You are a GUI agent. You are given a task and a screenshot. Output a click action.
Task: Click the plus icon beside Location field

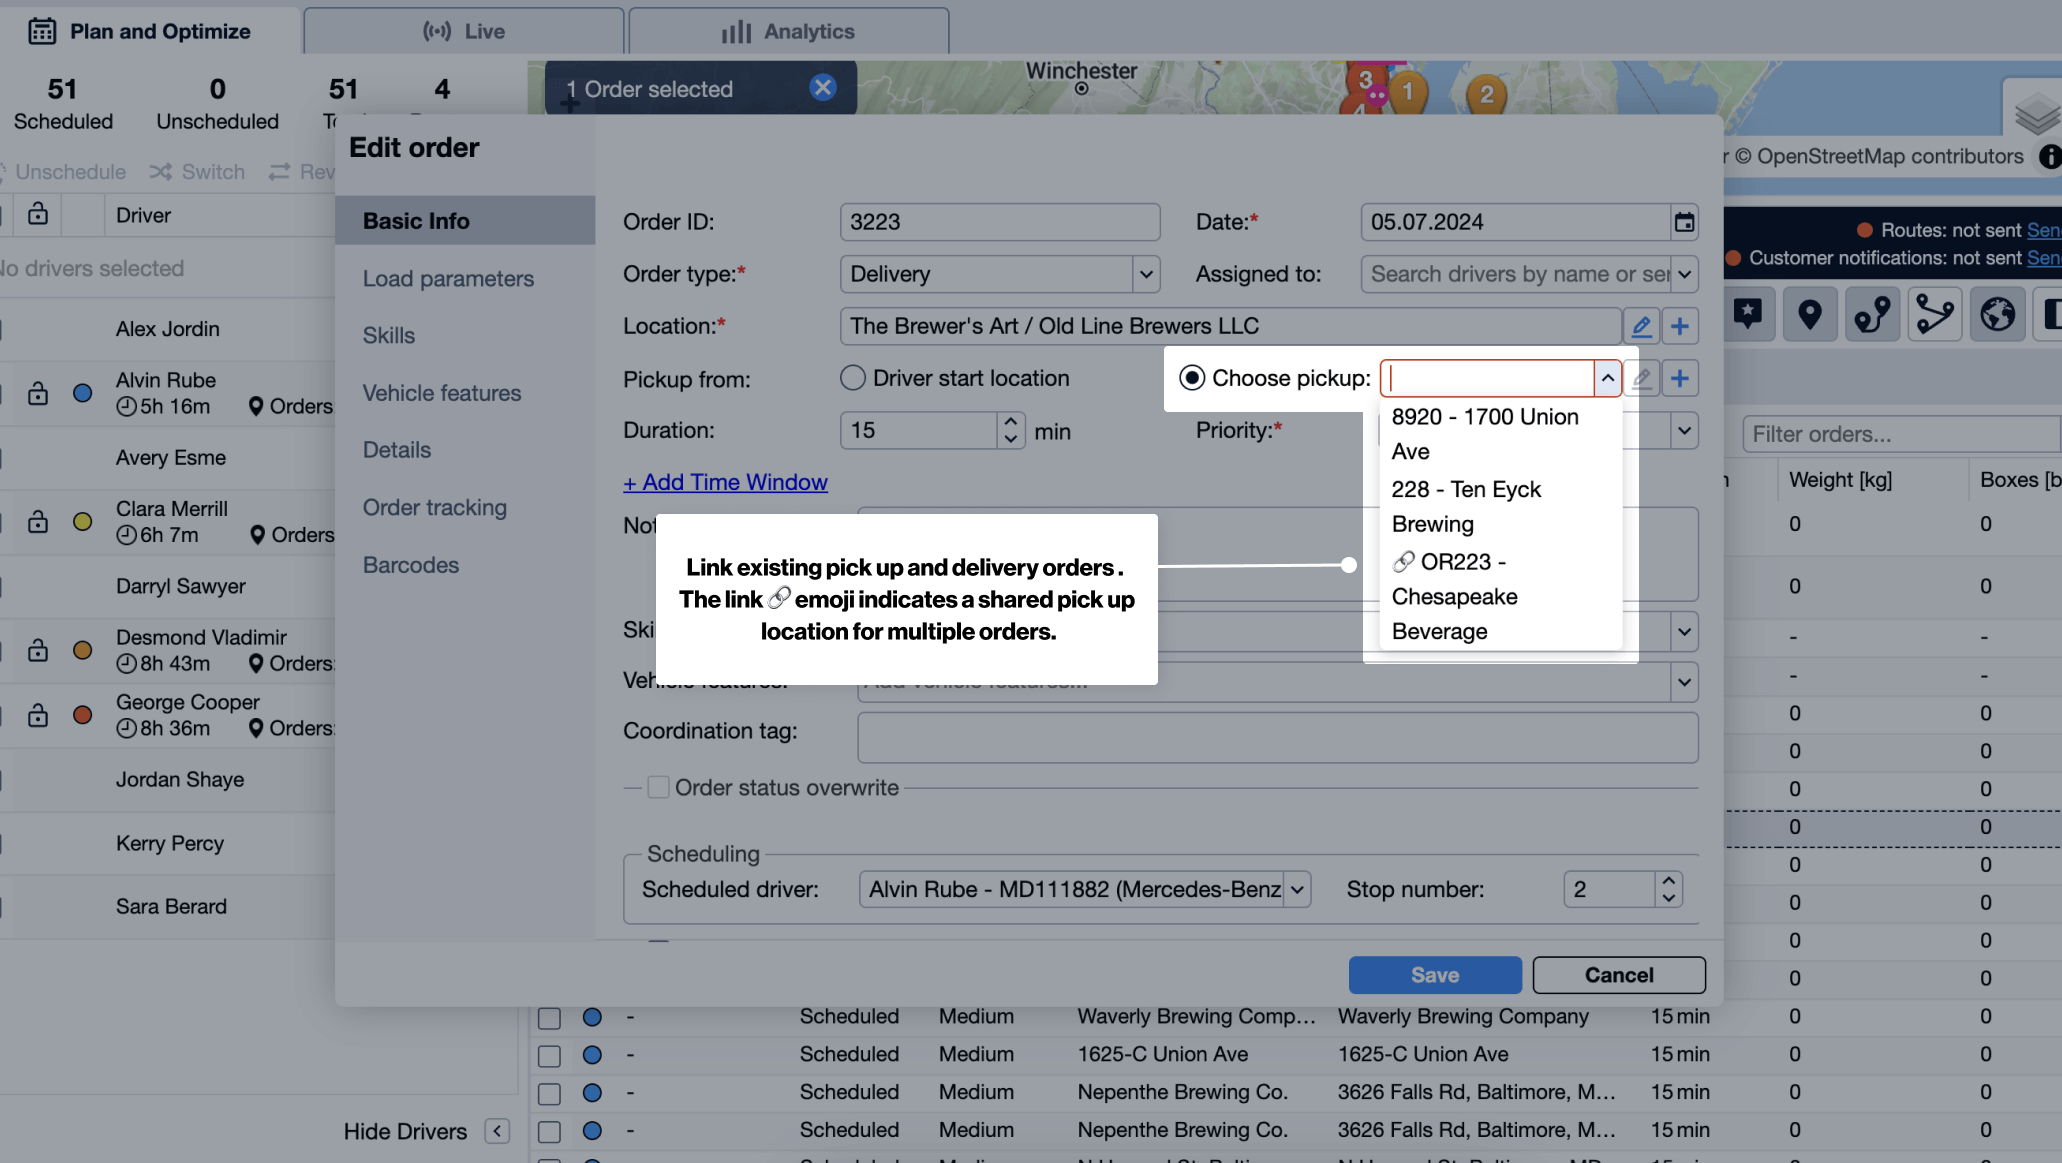point(1680,326)
